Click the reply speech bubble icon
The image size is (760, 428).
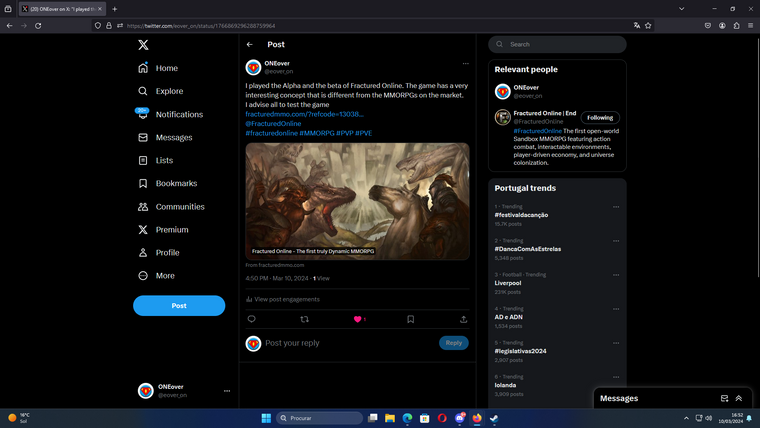(x=251, y=319)
